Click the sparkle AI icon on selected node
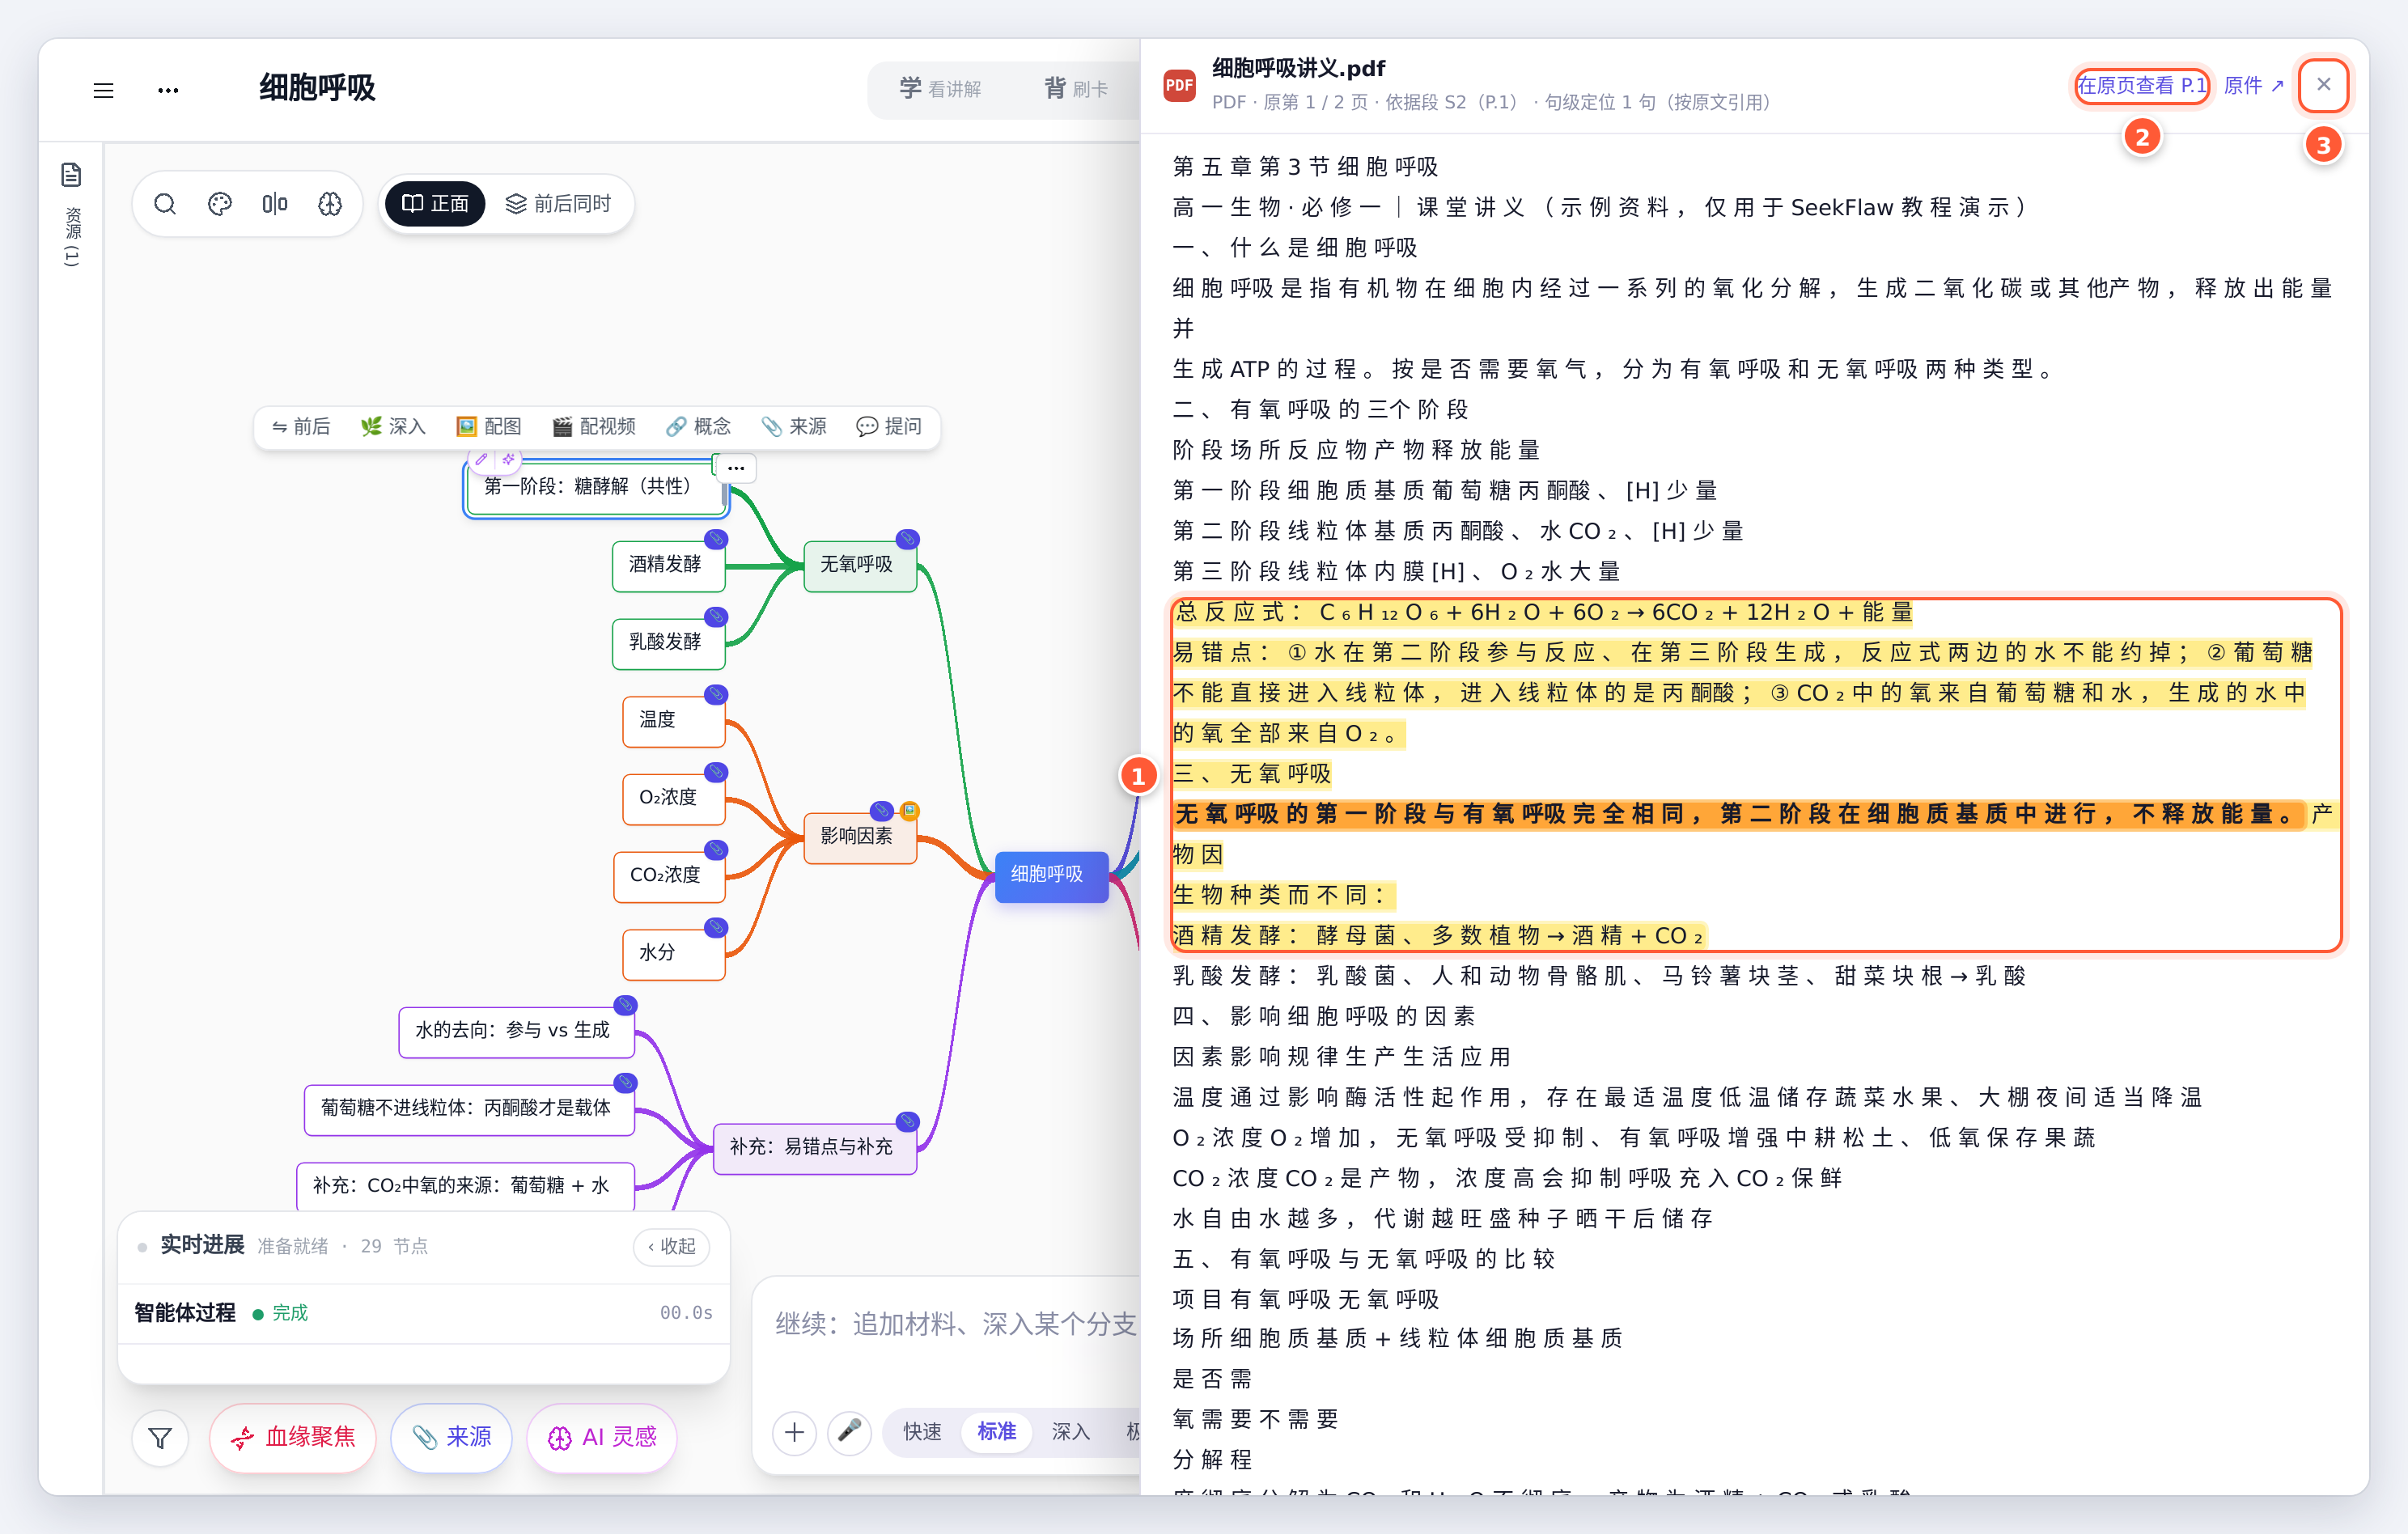This screenshot has width=2408, height=1534. 509,459
